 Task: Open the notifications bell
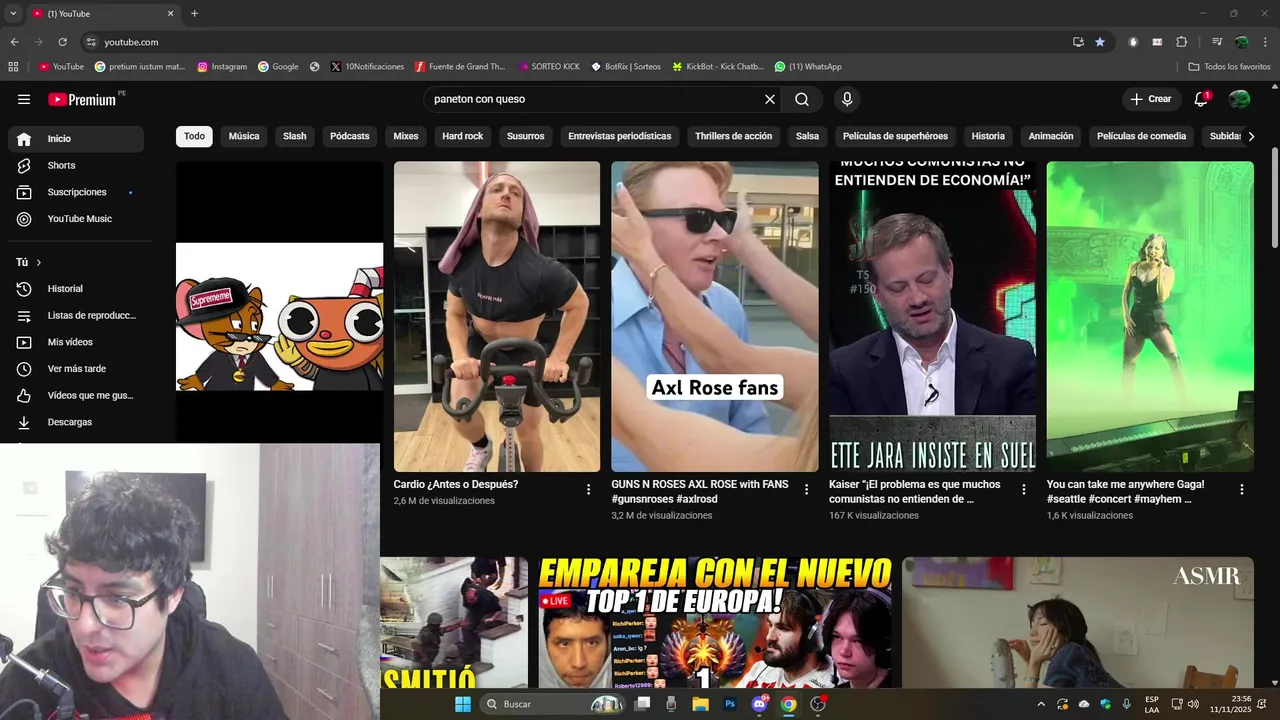pos(1201,99)
